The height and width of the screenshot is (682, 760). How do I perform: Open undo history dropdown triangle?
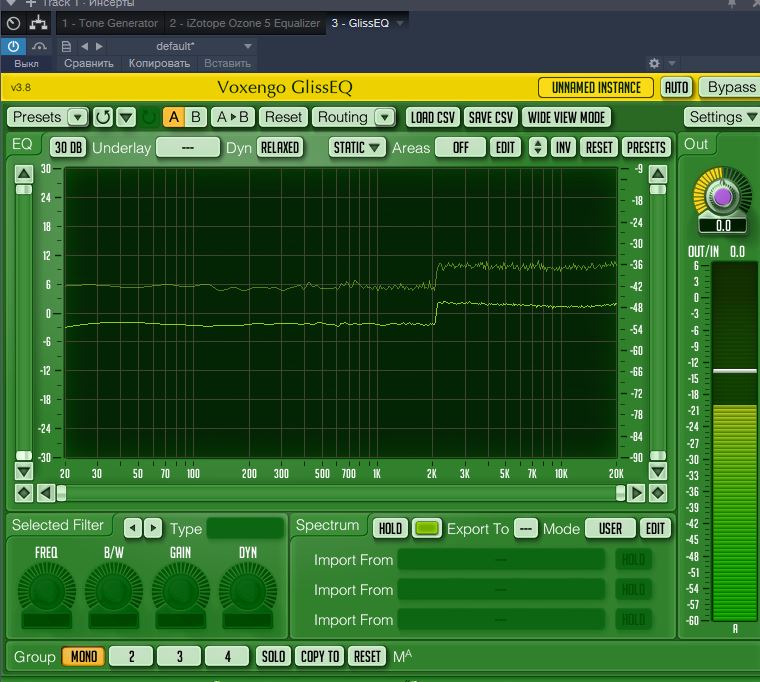point(127,117)
